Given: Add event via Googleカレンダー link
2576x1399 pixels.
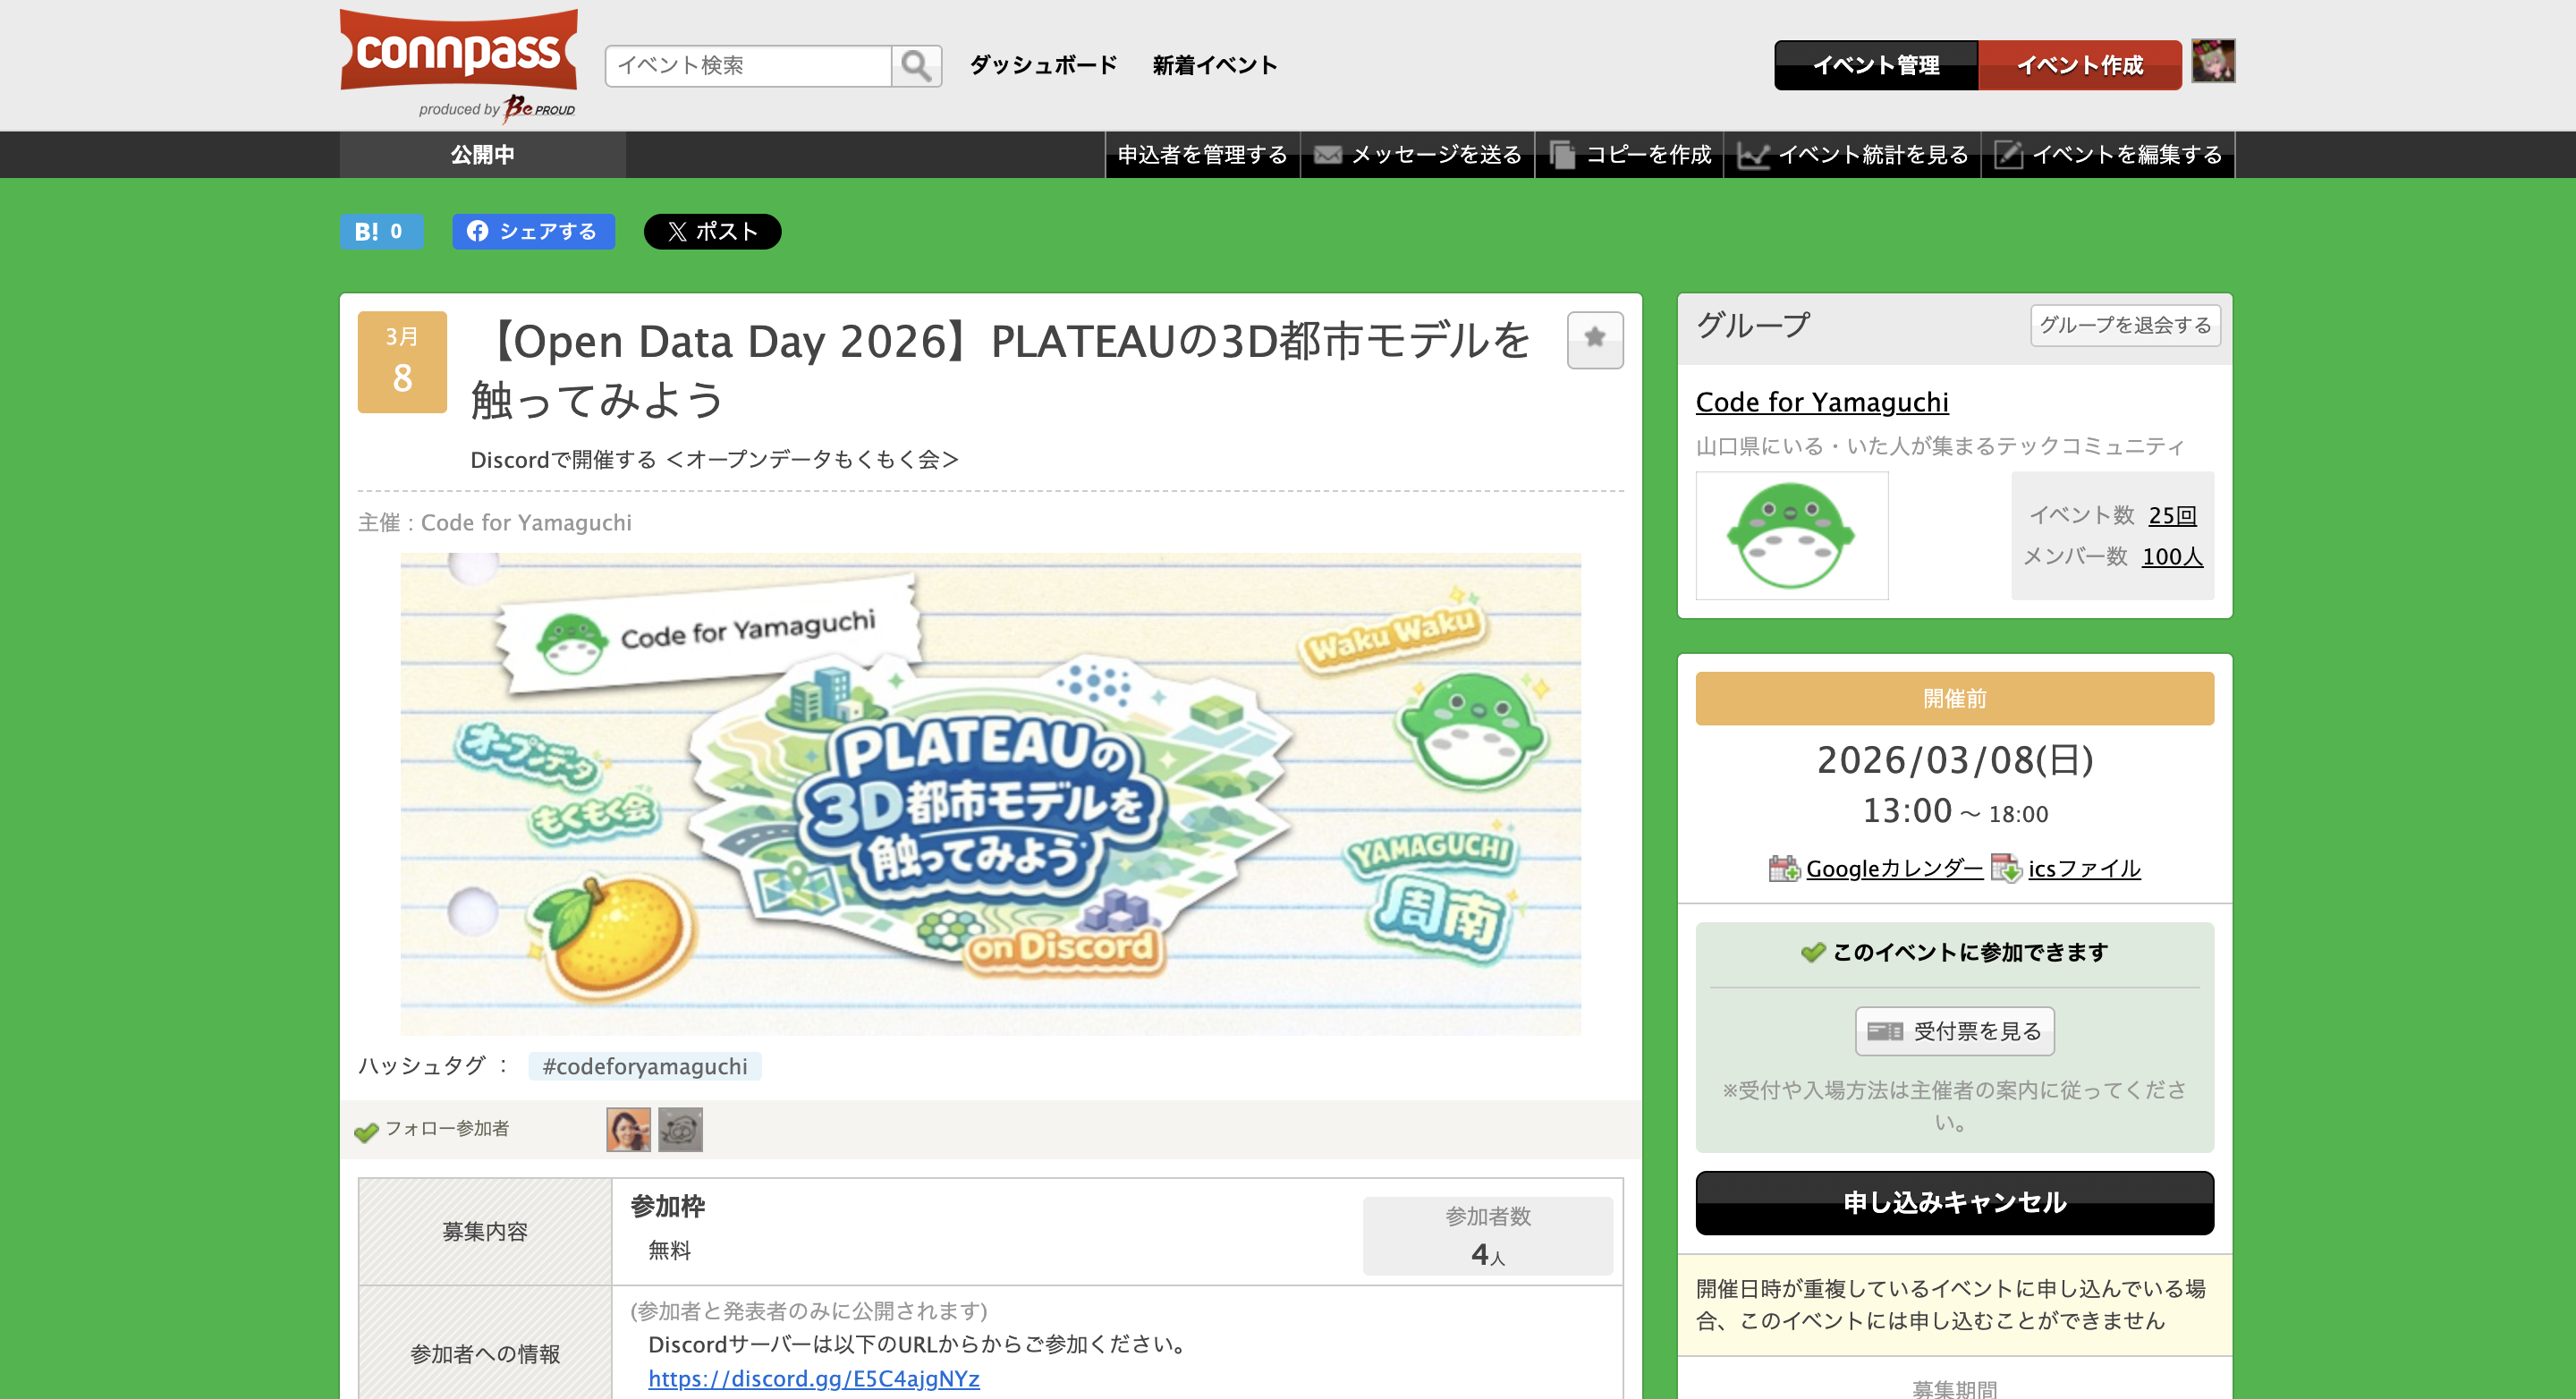Looking at the screenshot, I should [1893, 868].
